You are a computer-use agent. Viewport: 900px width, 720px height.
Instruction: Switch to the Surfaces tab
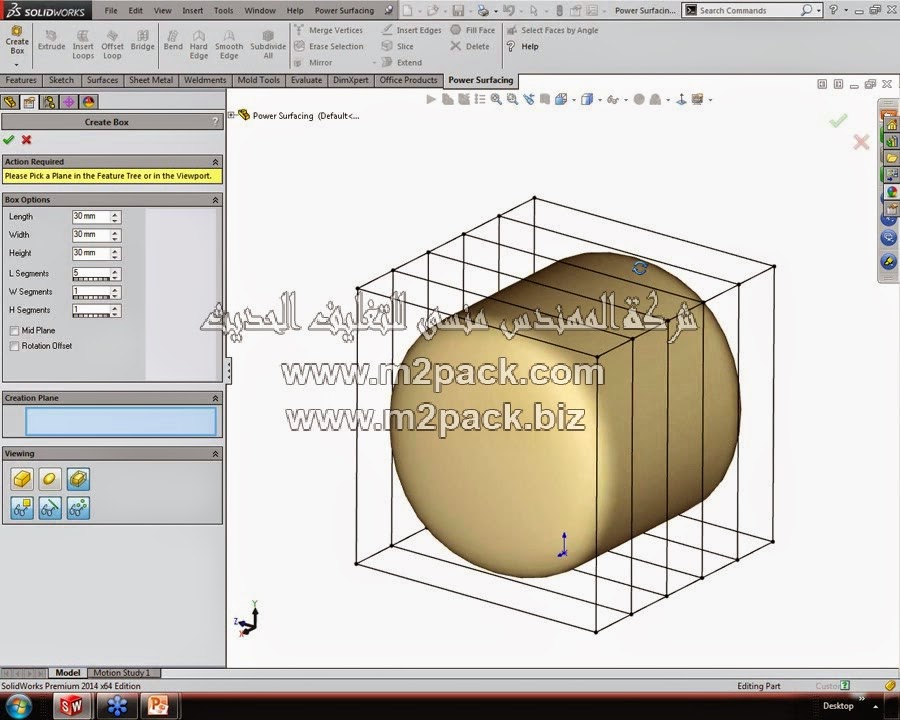click(102, 80)
